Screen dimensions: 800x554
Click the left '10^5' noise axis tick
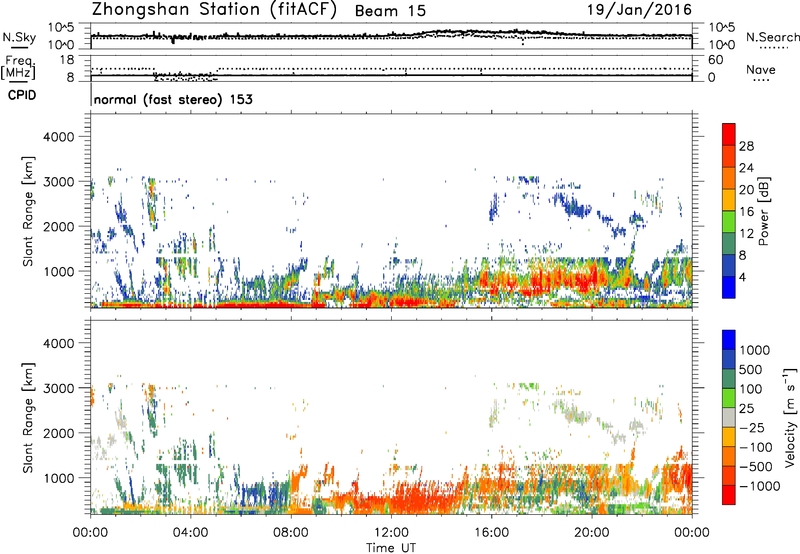61,28
